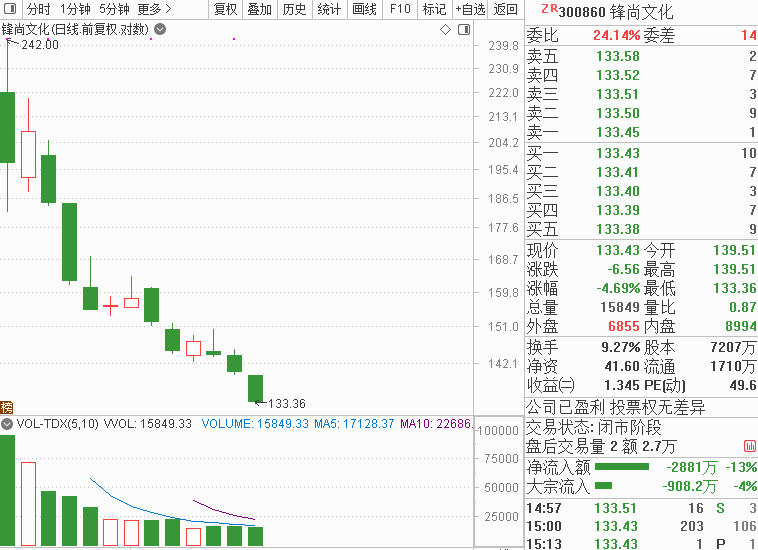Click the 外盘 value 6855
Image resolution: width=758 pixels, height=550 pixels.
coord(624,326)
